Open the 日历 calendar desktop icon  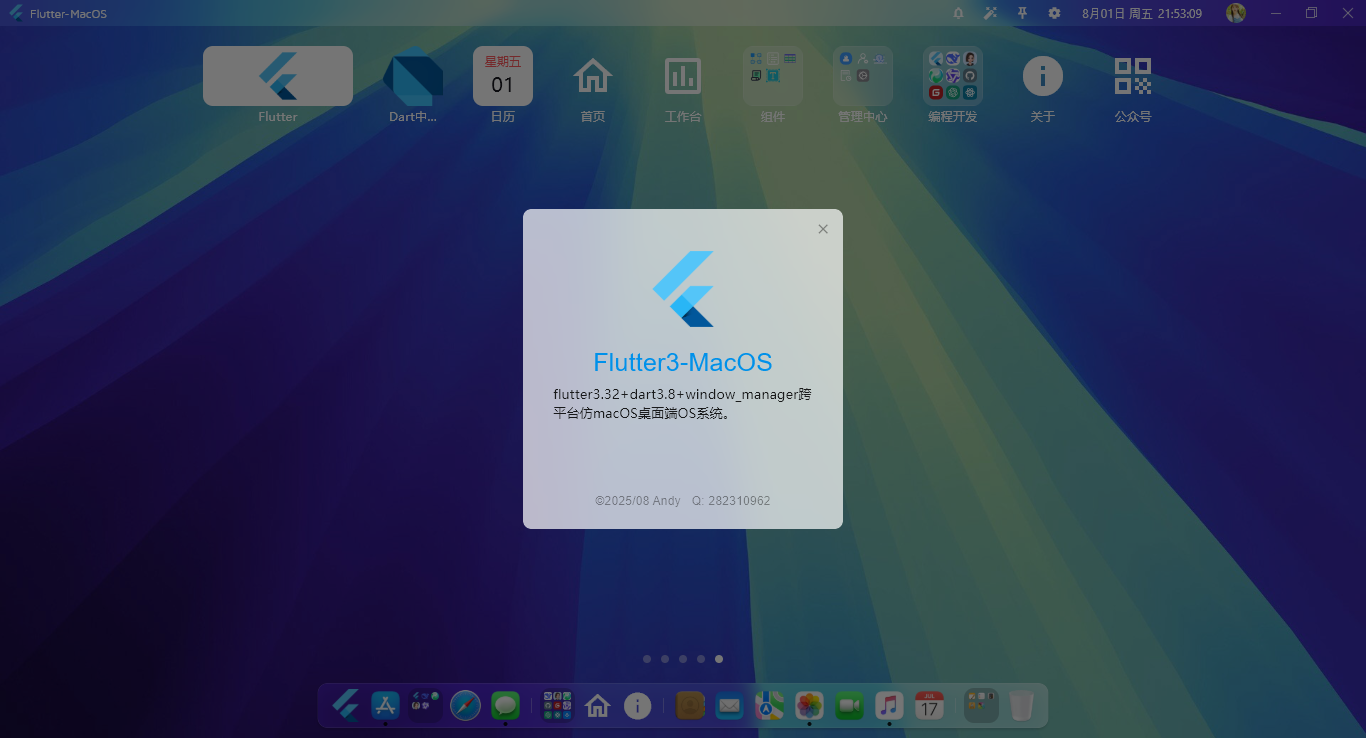tap(503, 76)
